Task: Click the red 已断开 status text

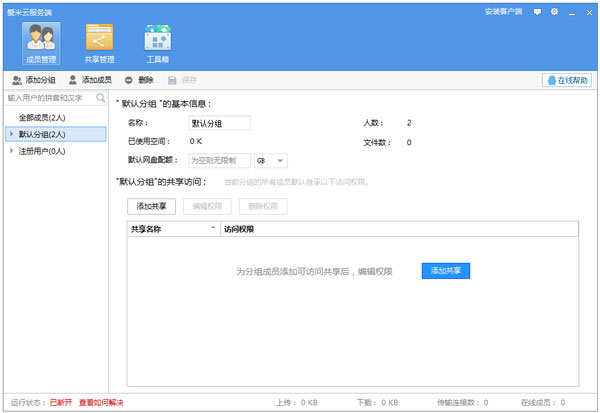Action: click(61, 403)
